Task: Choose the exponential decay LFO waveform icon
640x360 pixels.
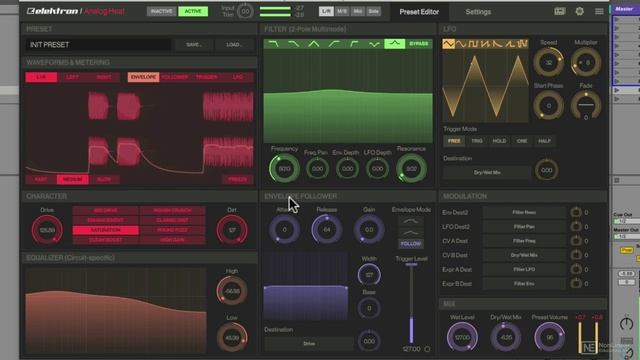Action: point(498,44)
